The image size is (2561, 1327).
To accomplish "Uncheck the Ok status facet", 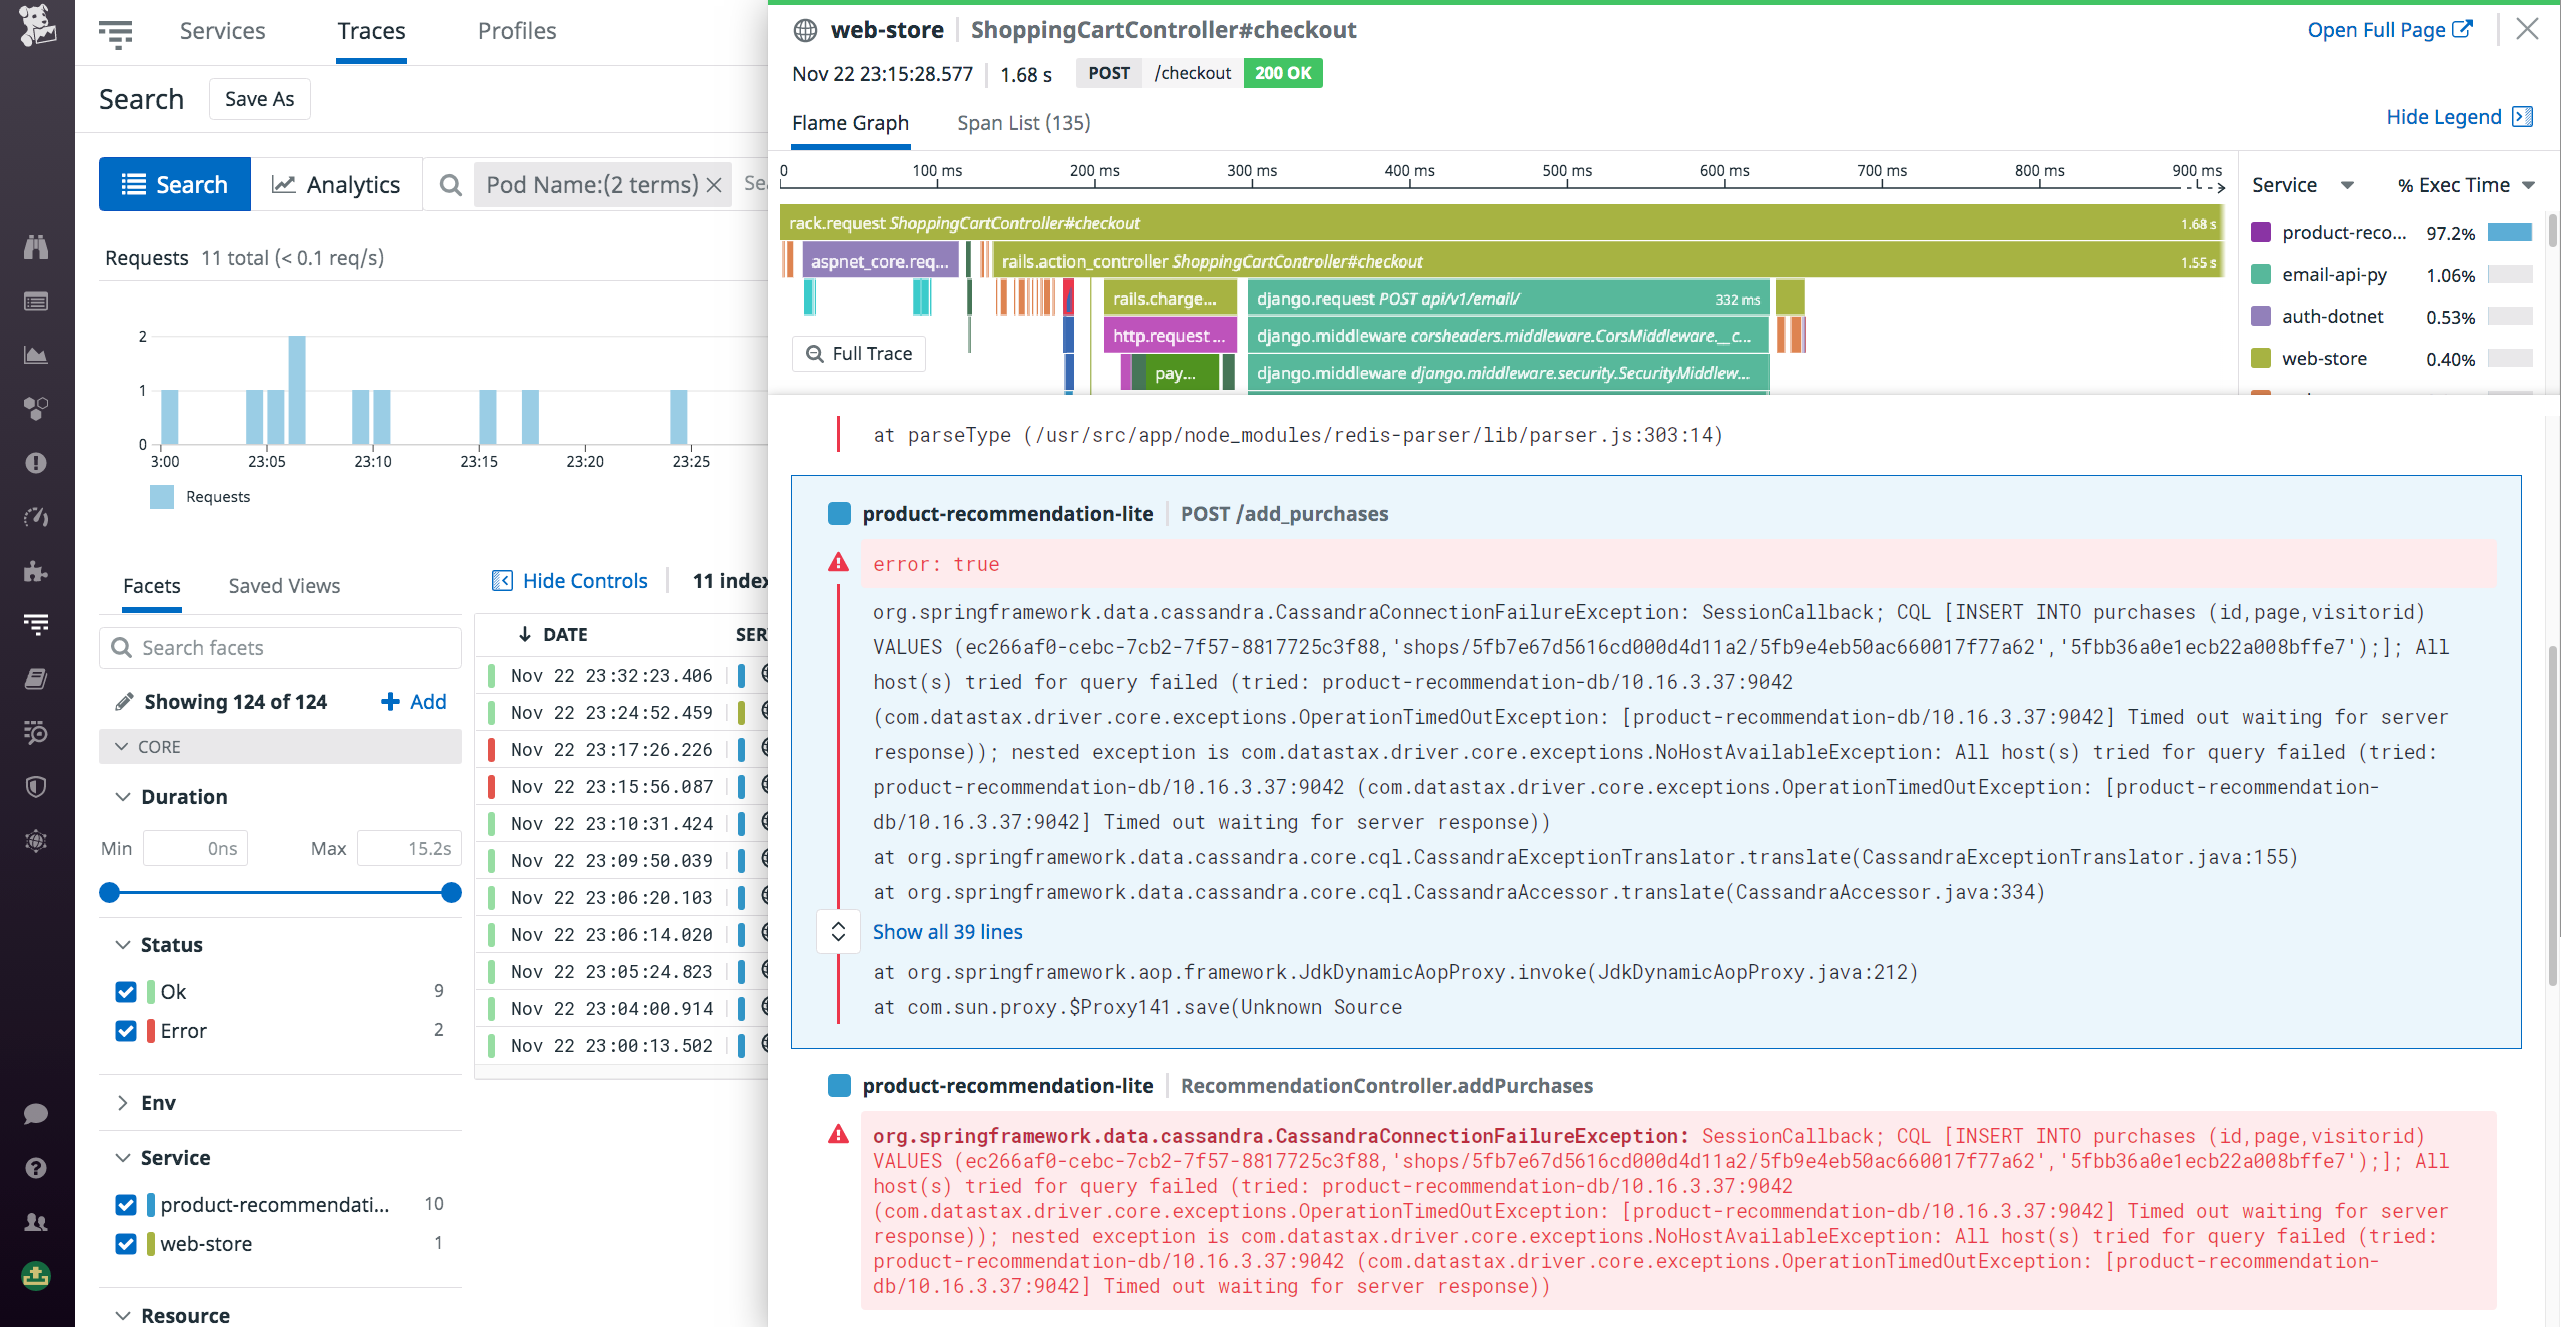I will 126,991.
